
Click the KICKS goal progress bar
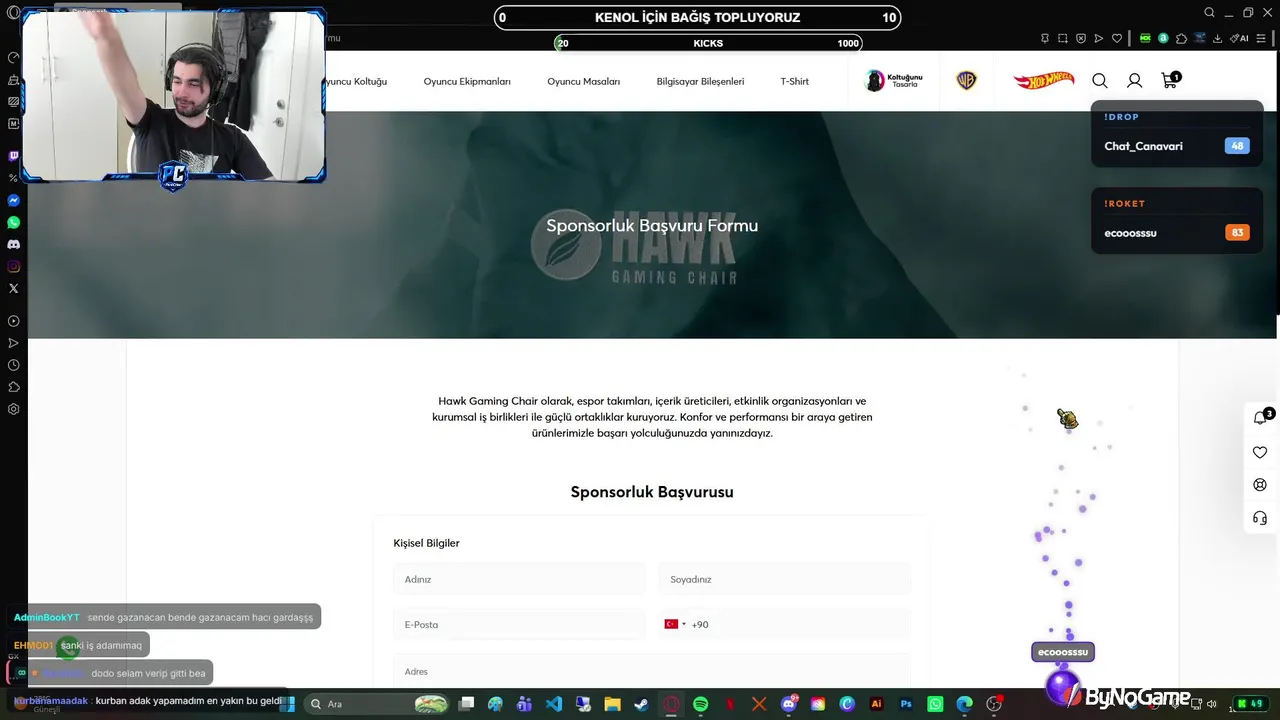tap(708, 43)
